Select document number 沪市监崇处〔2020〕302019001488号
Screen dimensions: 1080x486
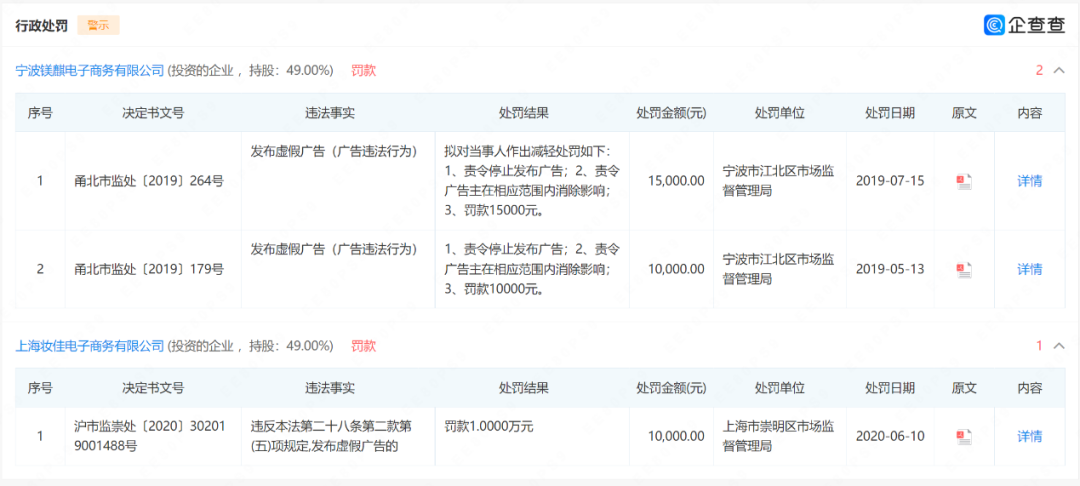pos(149,436)
